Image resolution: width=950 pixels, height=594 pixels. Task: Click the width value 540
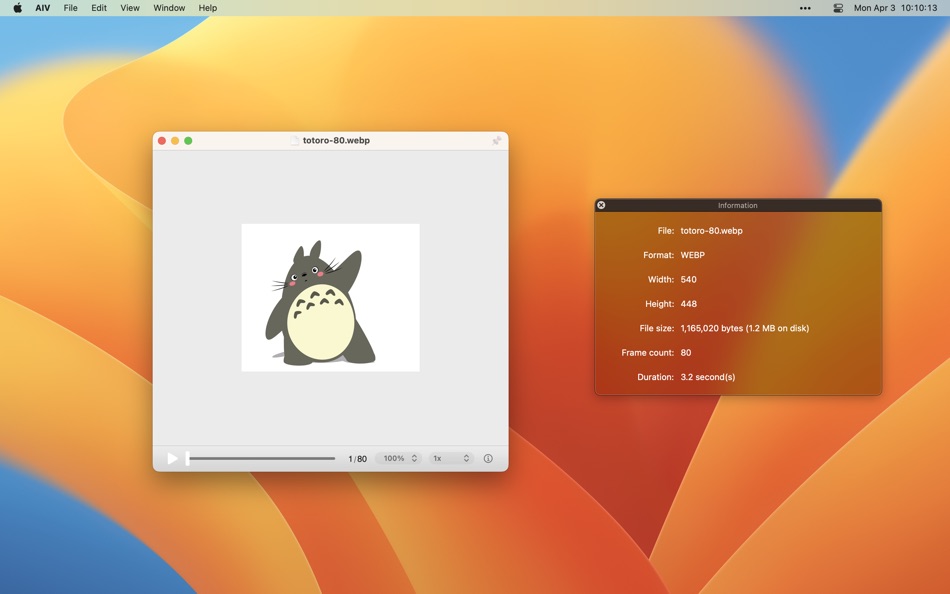point(688,279)
